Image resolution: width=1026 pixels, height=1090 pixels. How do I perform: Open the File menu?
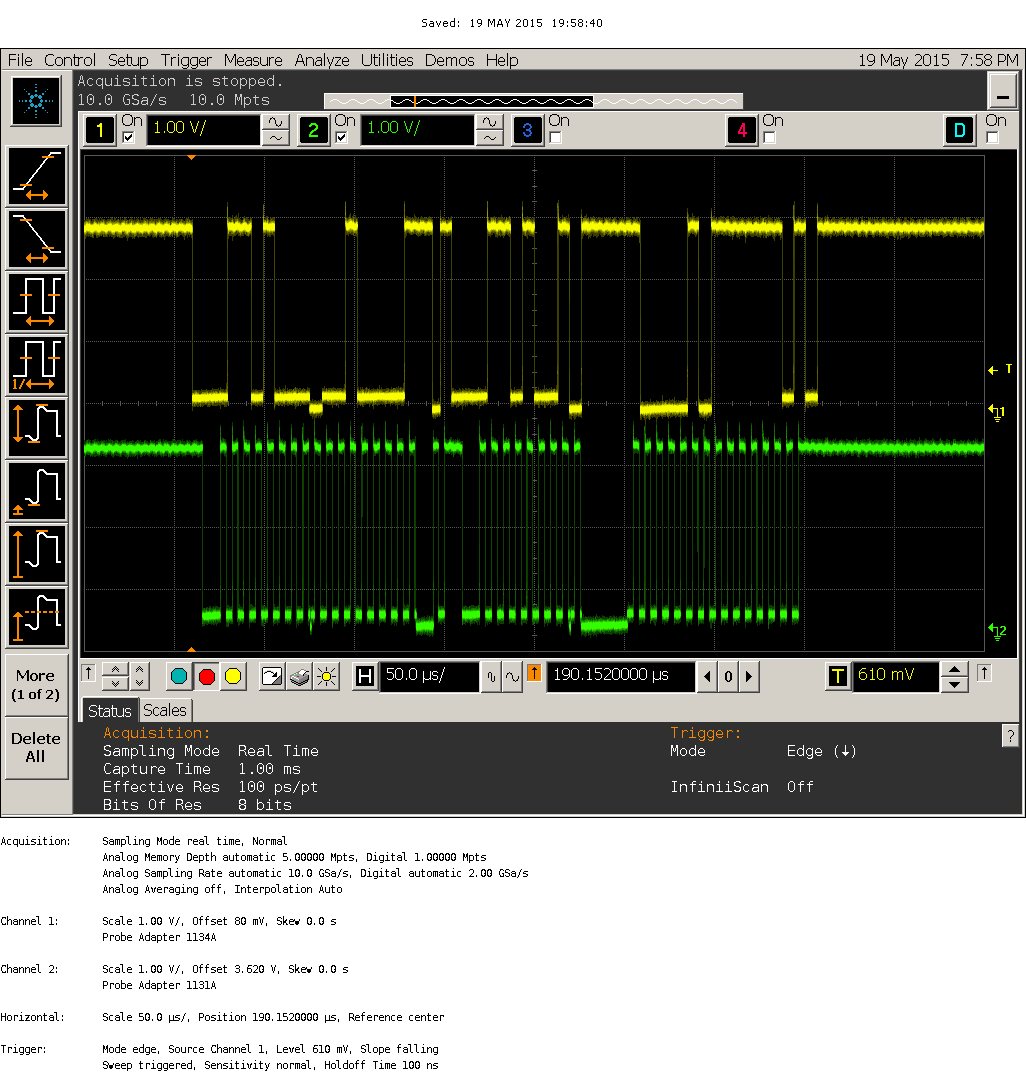(20, 60)
